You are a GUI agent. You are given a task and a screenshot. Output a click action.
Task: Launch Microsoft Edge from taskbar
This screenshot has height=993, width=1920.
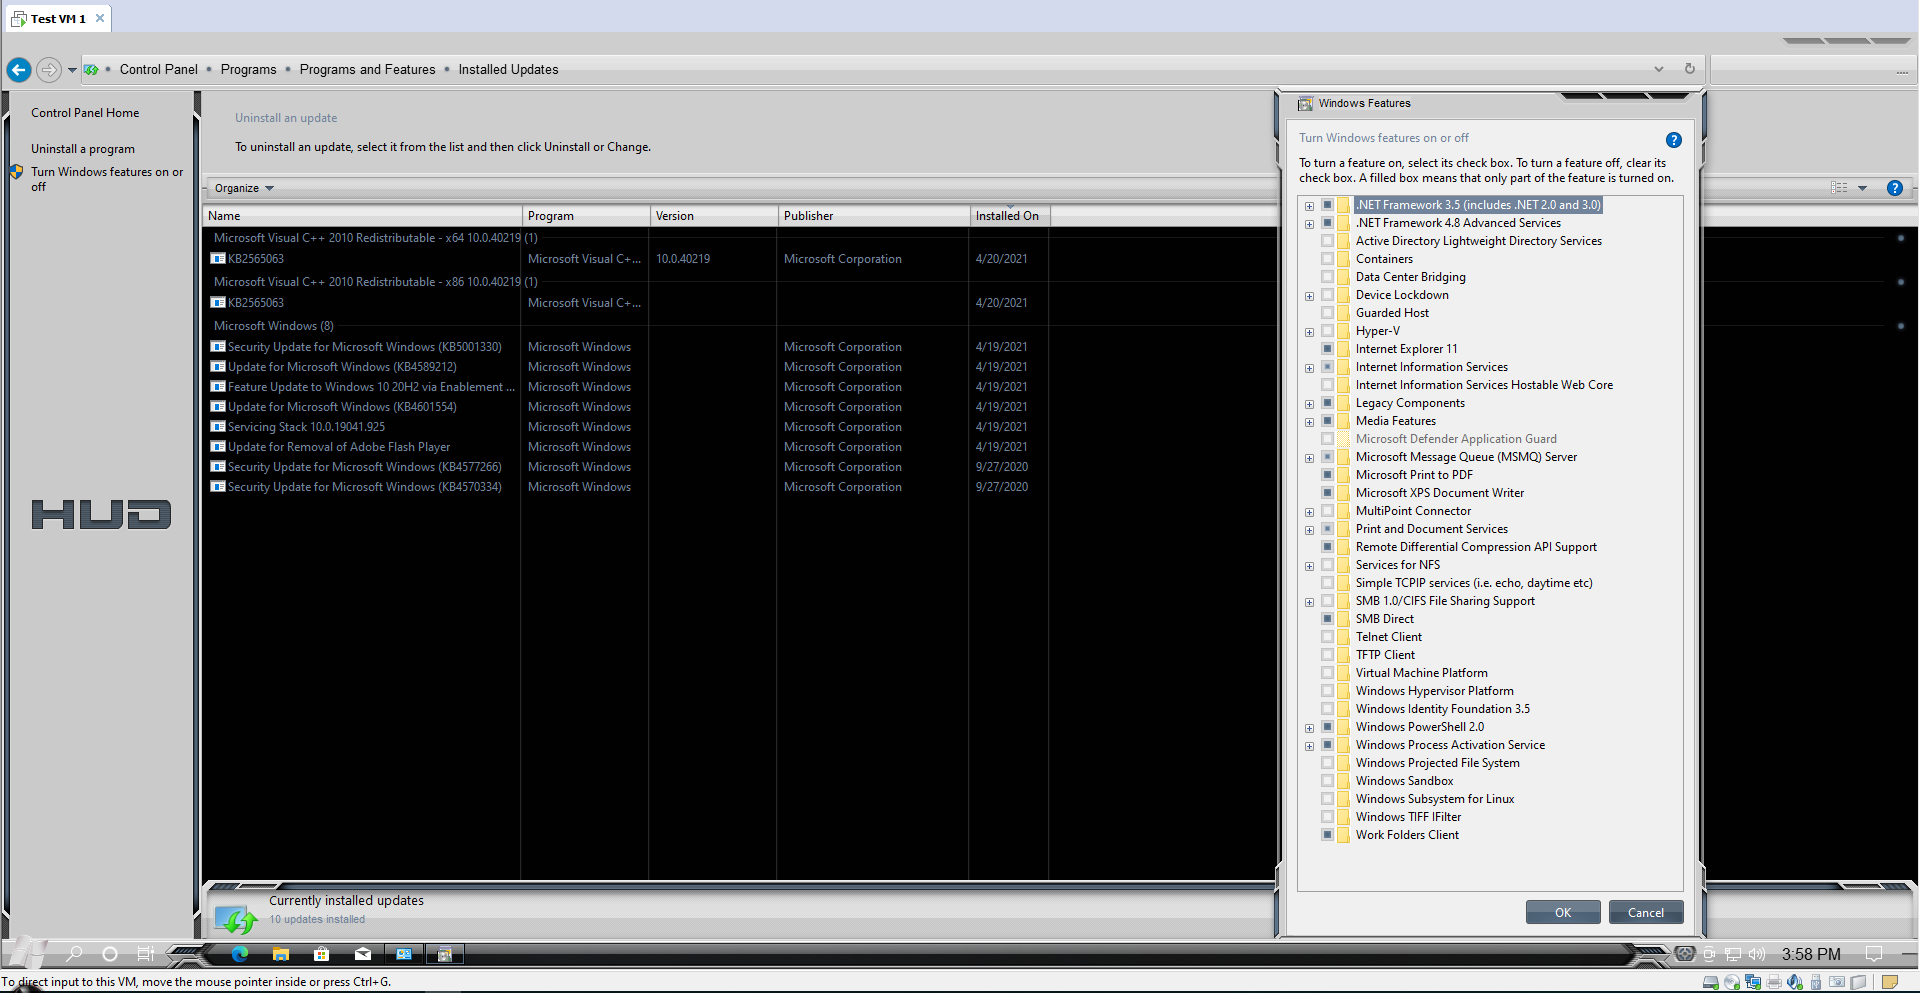240,954
